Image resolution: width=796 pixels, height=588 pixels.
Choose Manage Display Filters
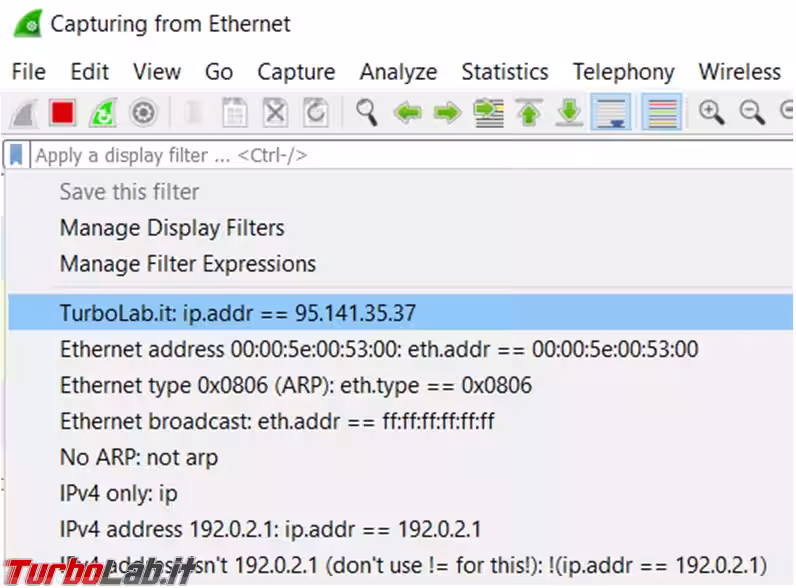coord(172,228)
